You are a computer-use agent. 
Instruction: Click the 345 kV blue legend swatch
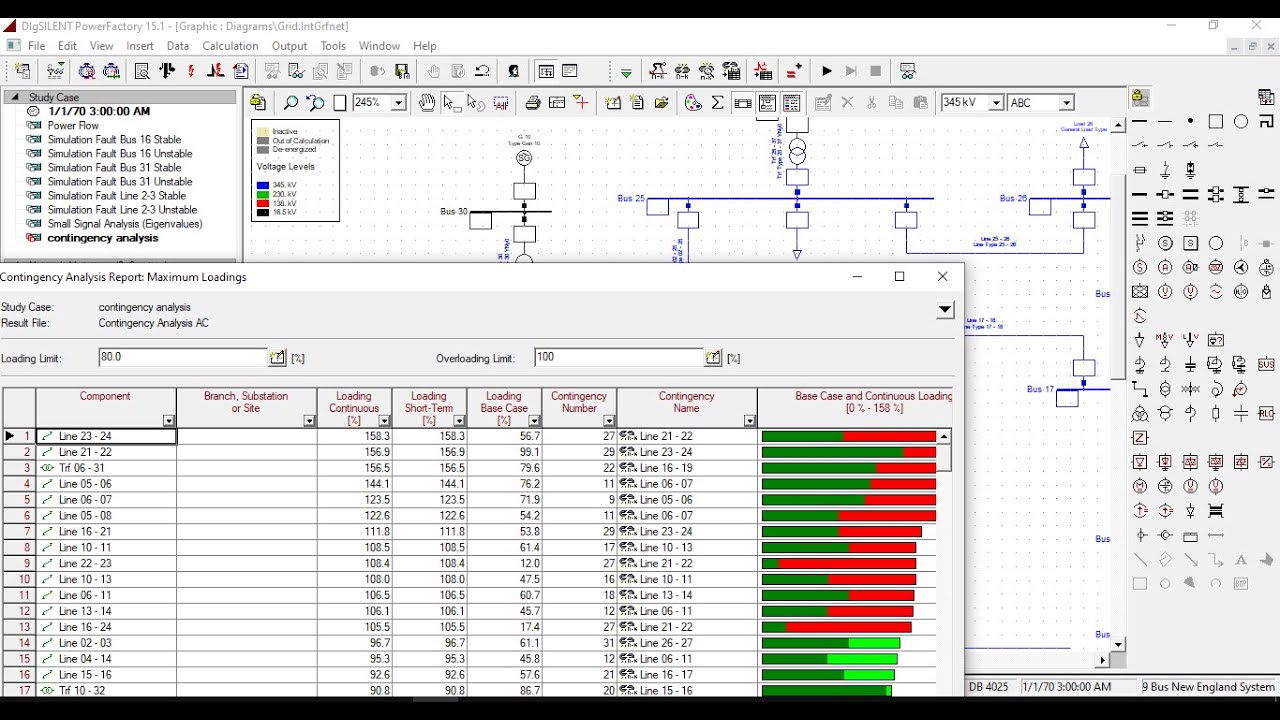[x=263, y=185]
